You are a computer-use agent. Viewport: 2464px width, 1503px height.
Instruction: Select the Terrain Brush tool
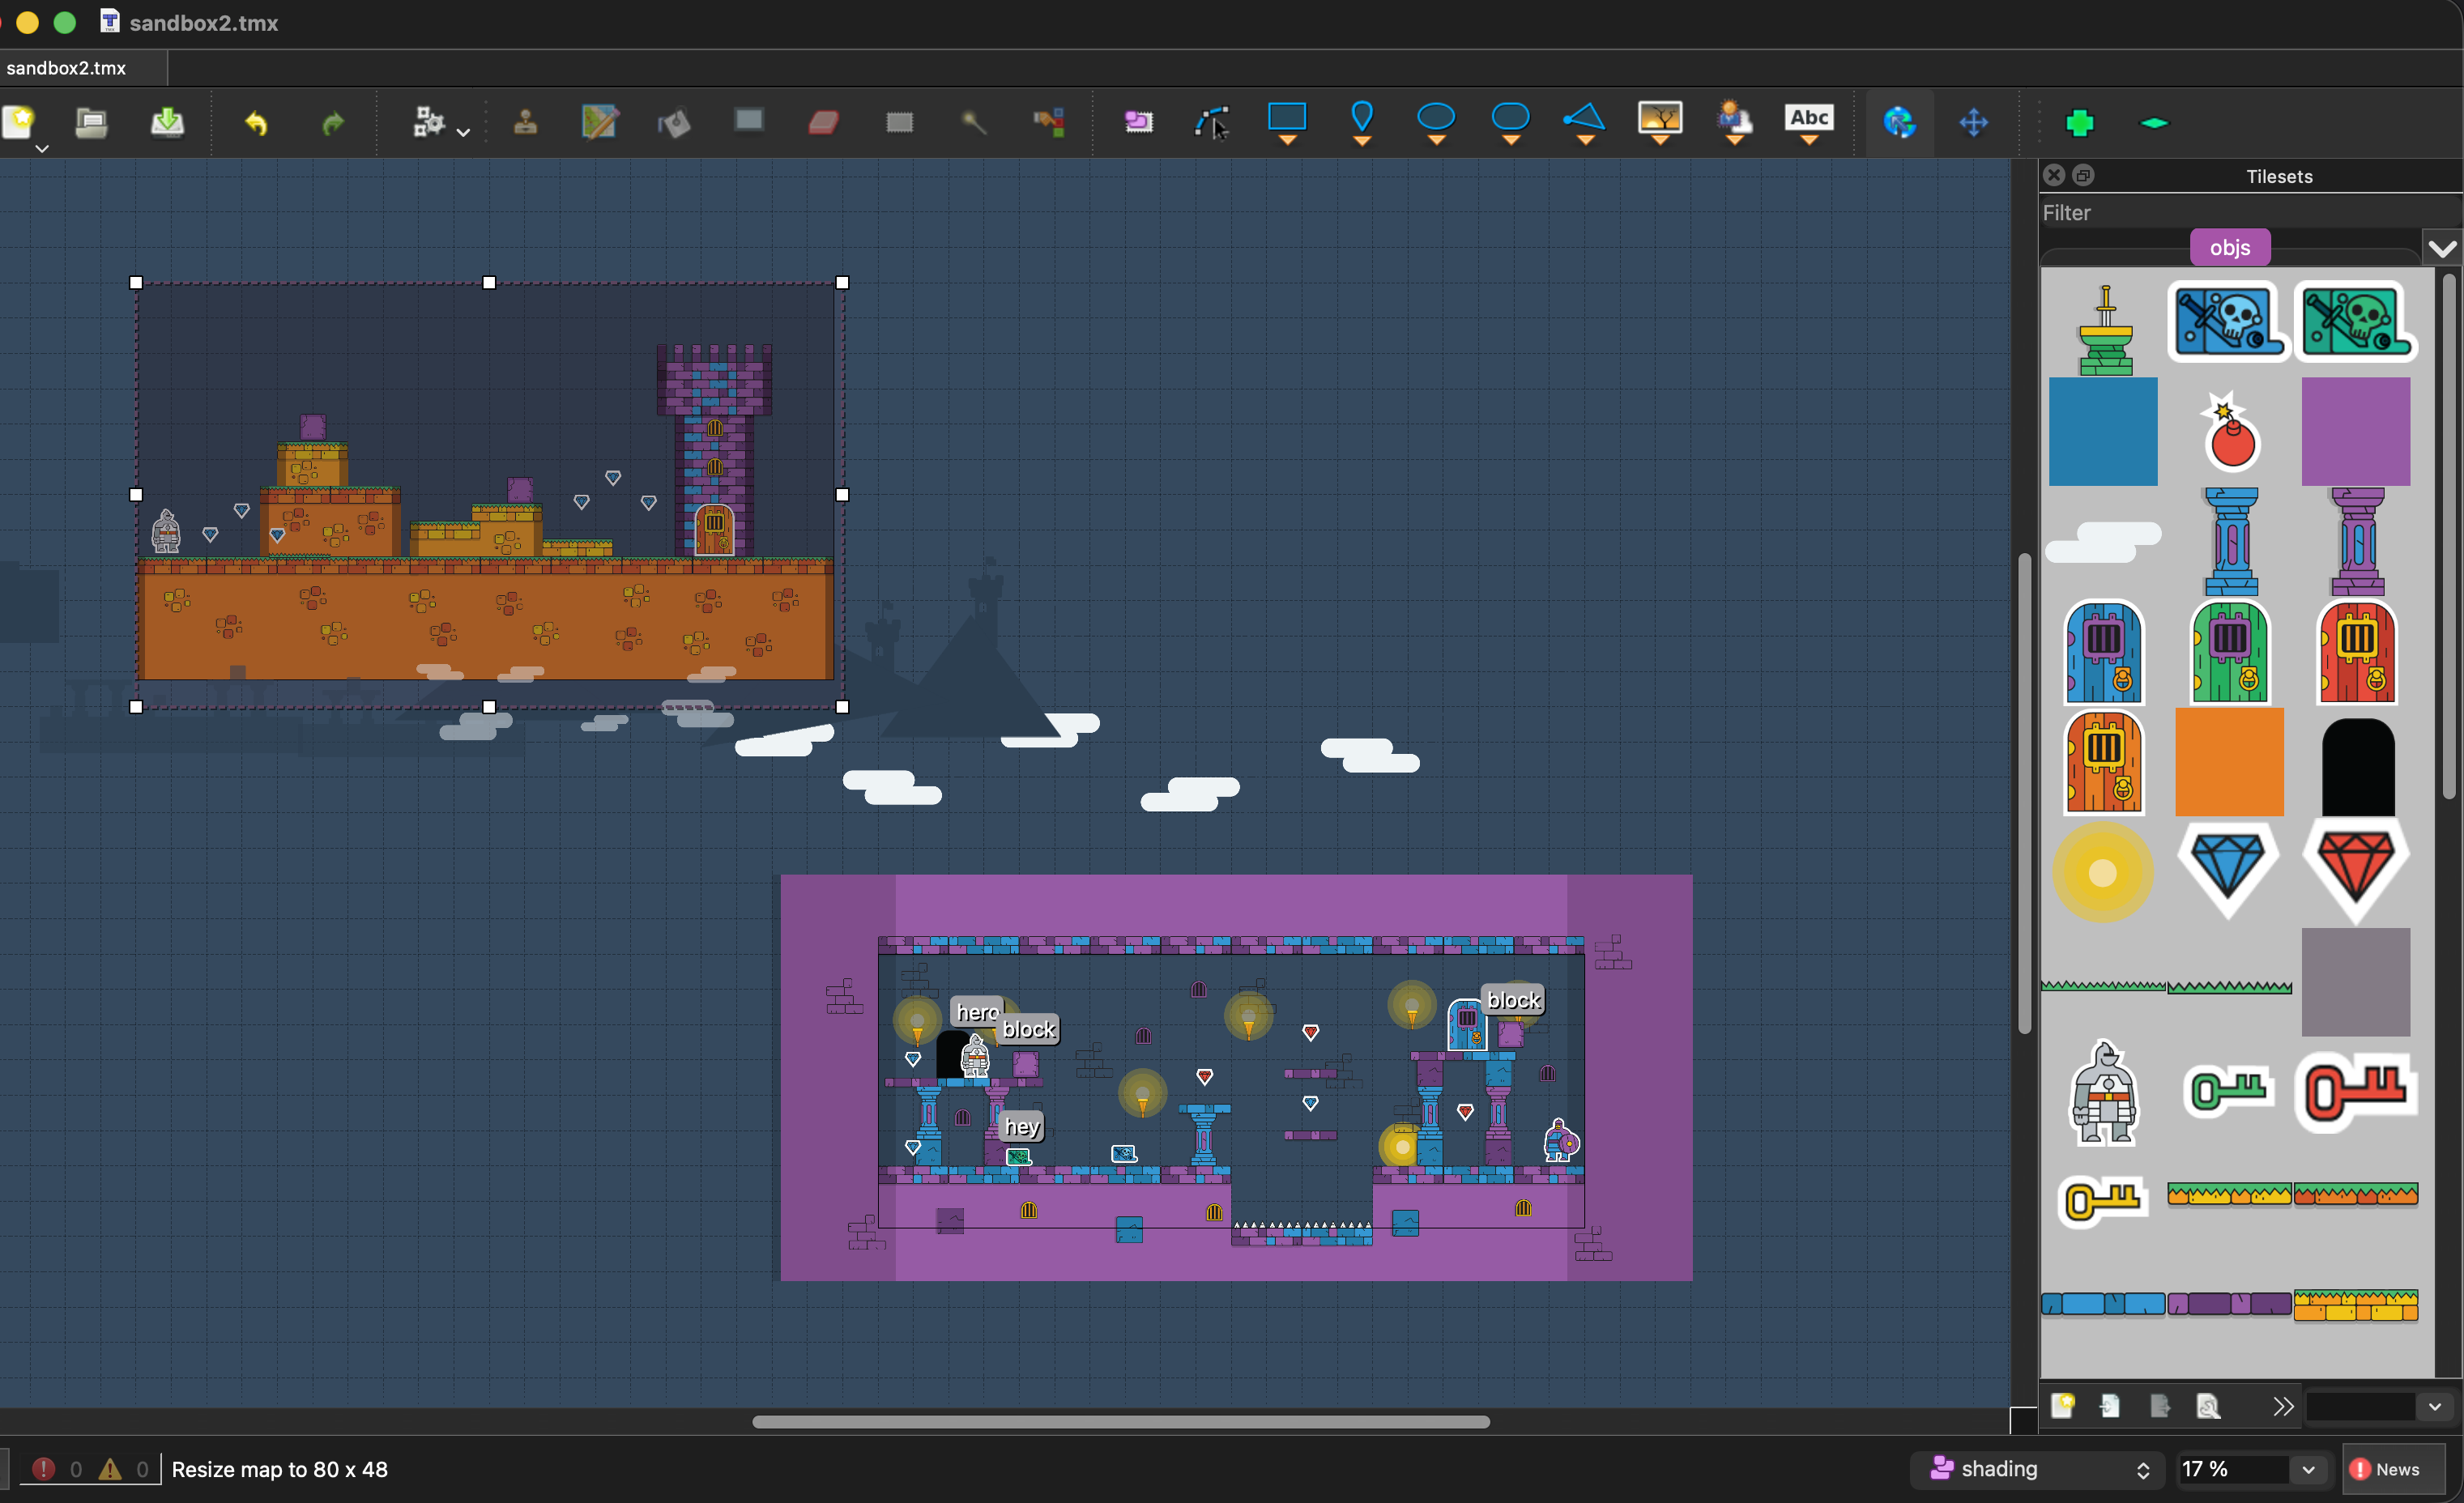pos(600,122)
